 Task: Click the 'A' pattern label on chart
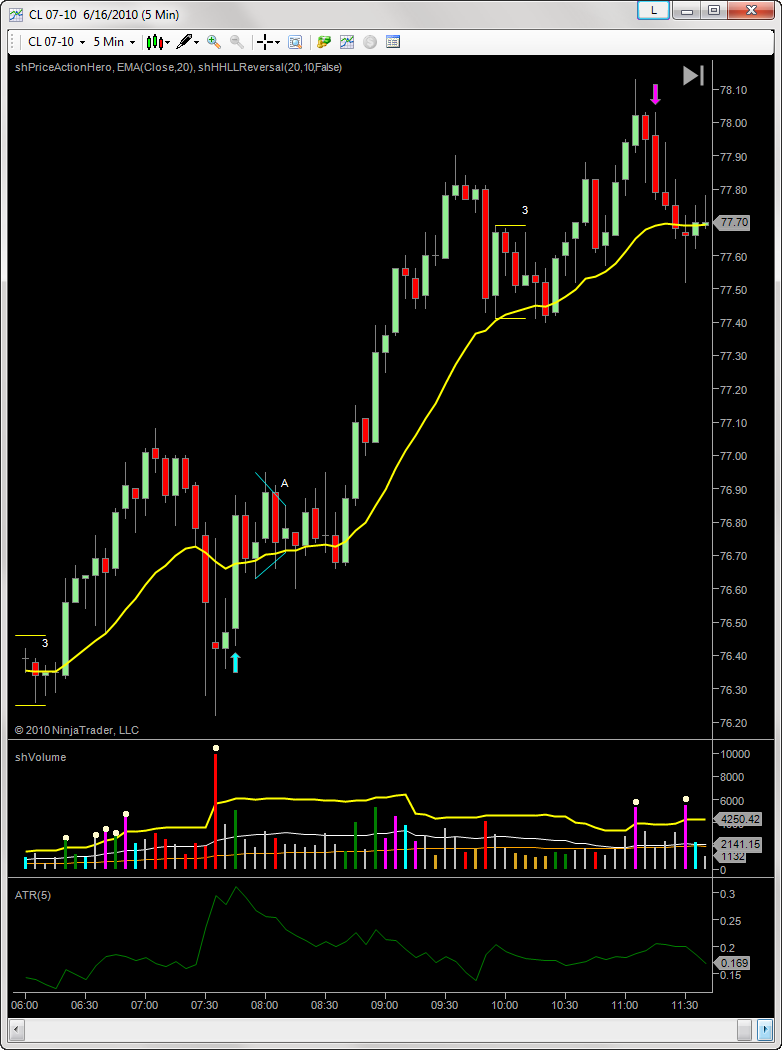coord(285,483)
